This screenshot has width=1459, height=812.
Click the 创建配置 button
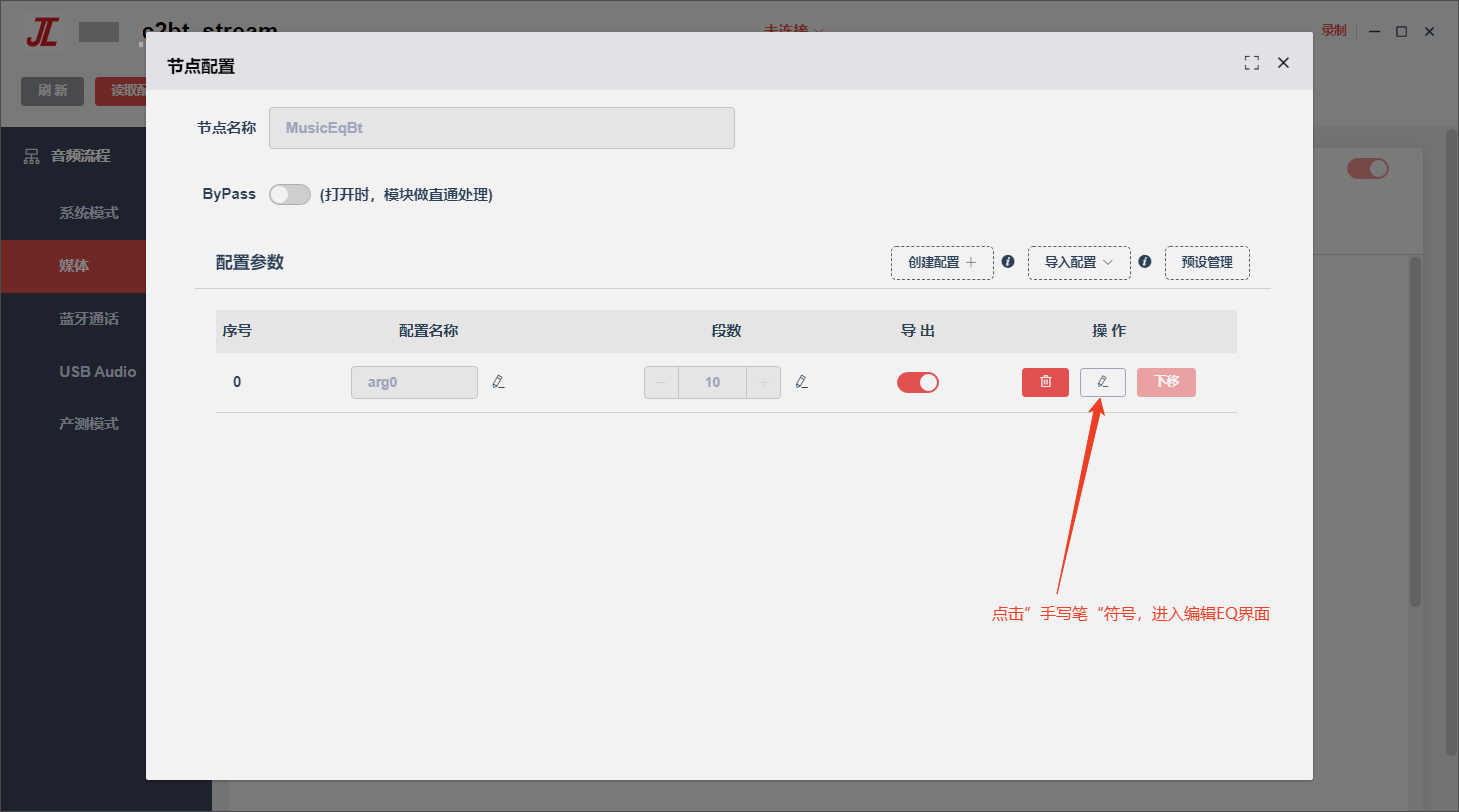tap(942, 262)
